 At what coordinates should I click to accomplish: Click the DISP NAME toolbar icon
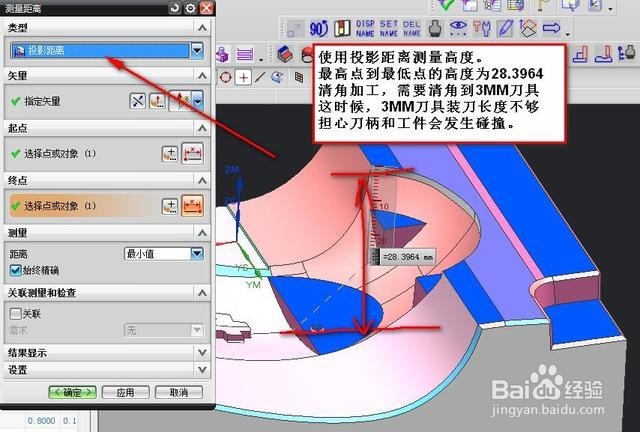click(365, 28)
